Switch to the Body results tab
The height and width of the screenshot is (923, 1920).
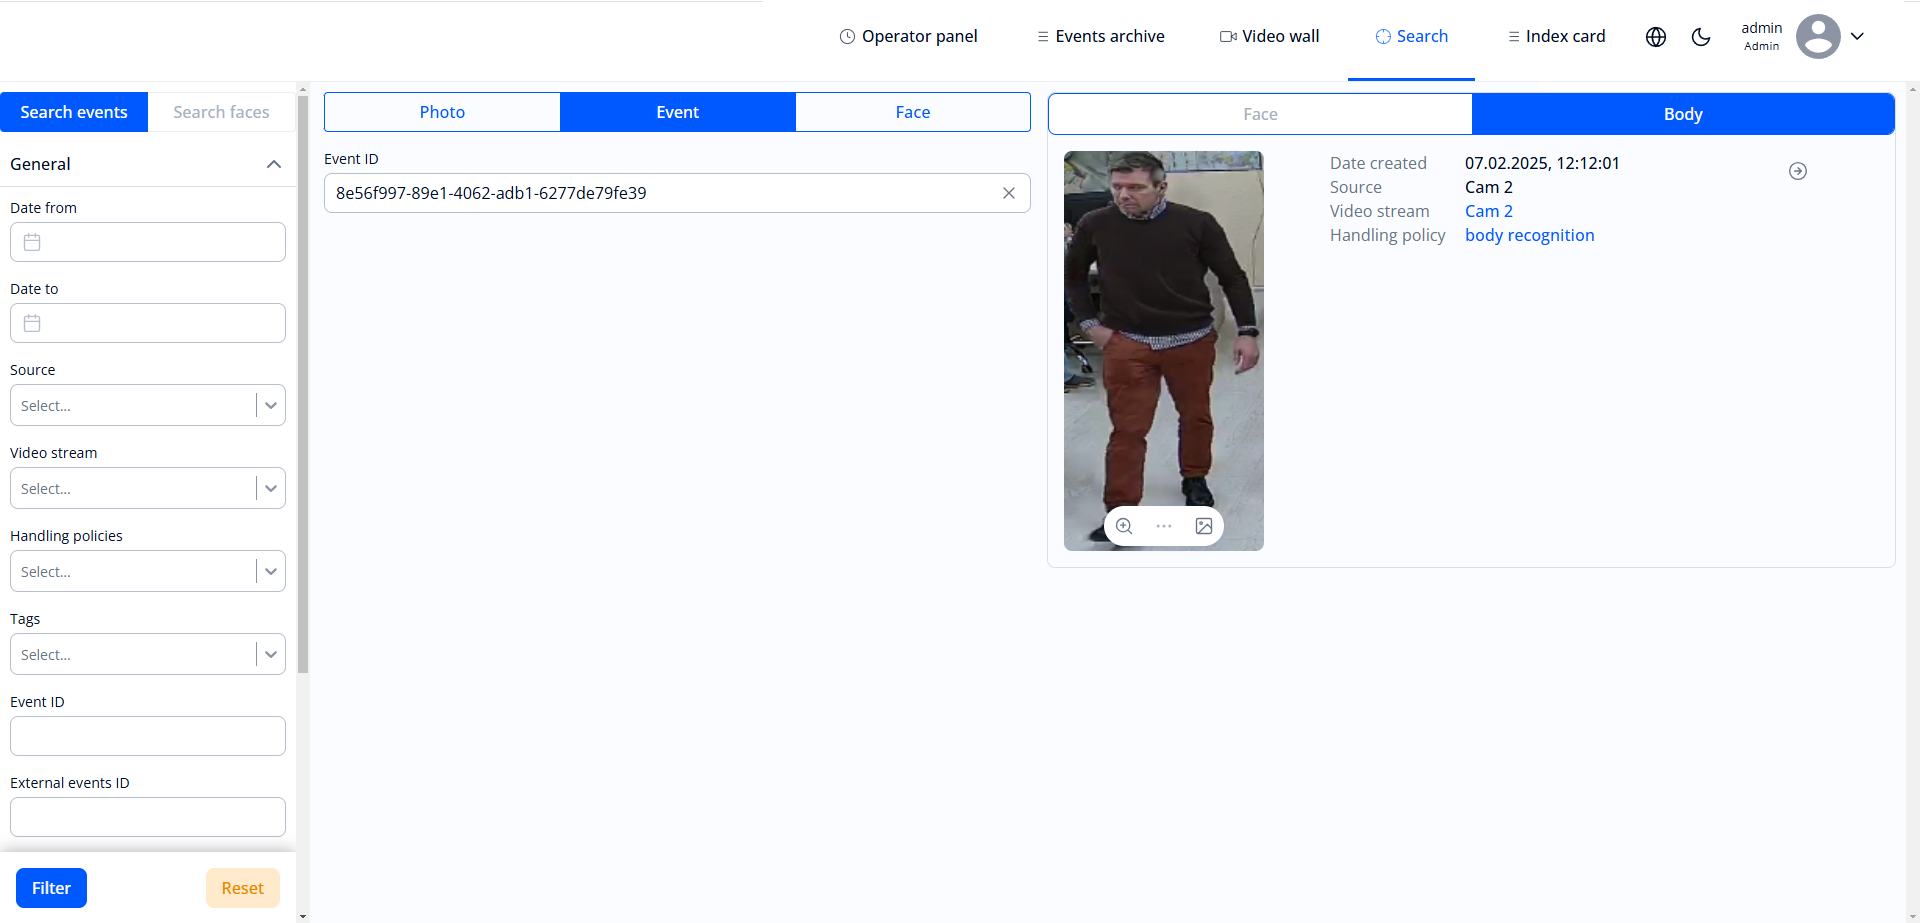1682,113
